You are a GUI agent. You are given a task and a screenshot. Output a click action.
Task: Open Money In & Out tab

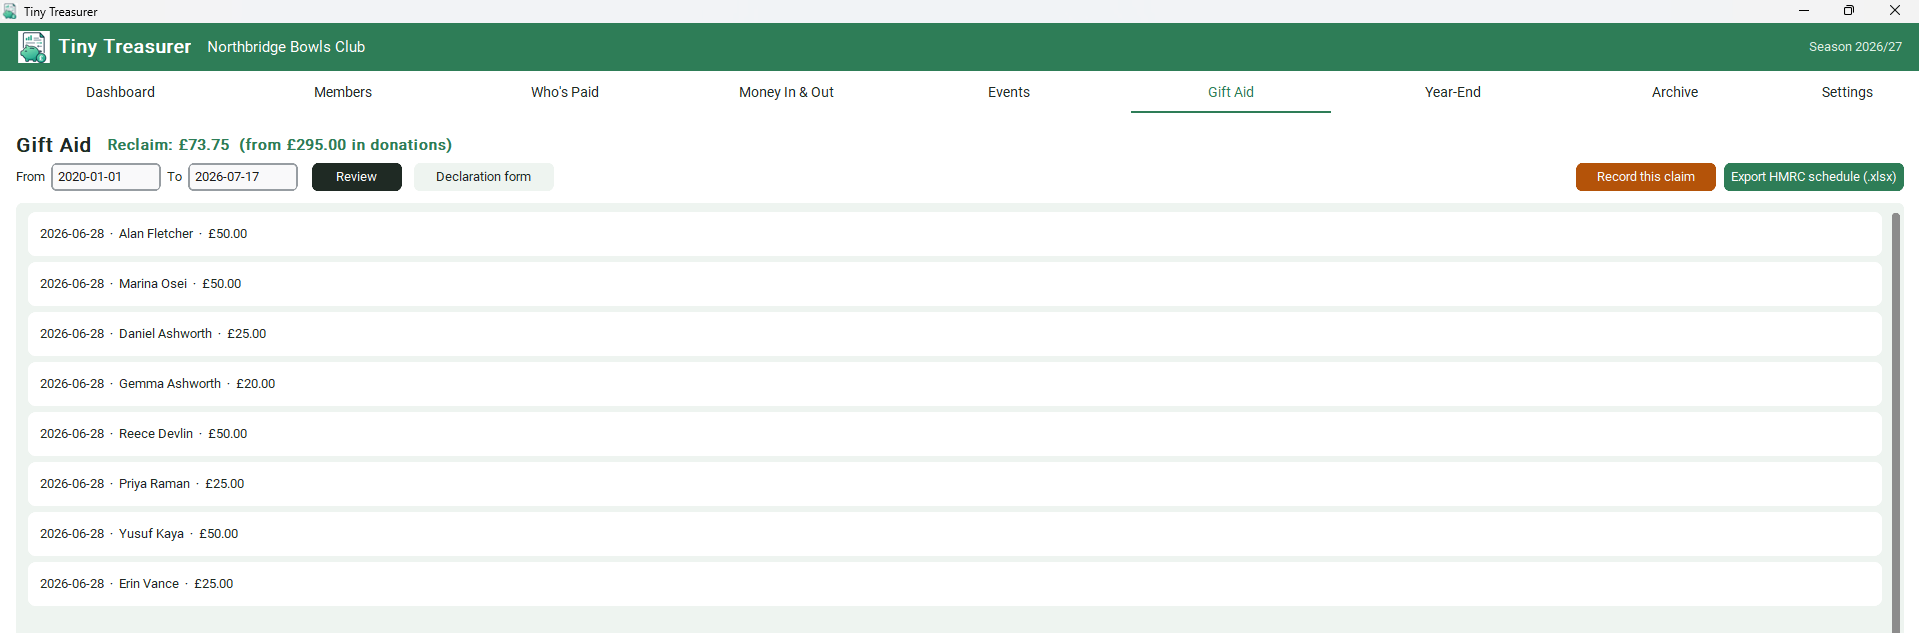(x=786, y=92)
